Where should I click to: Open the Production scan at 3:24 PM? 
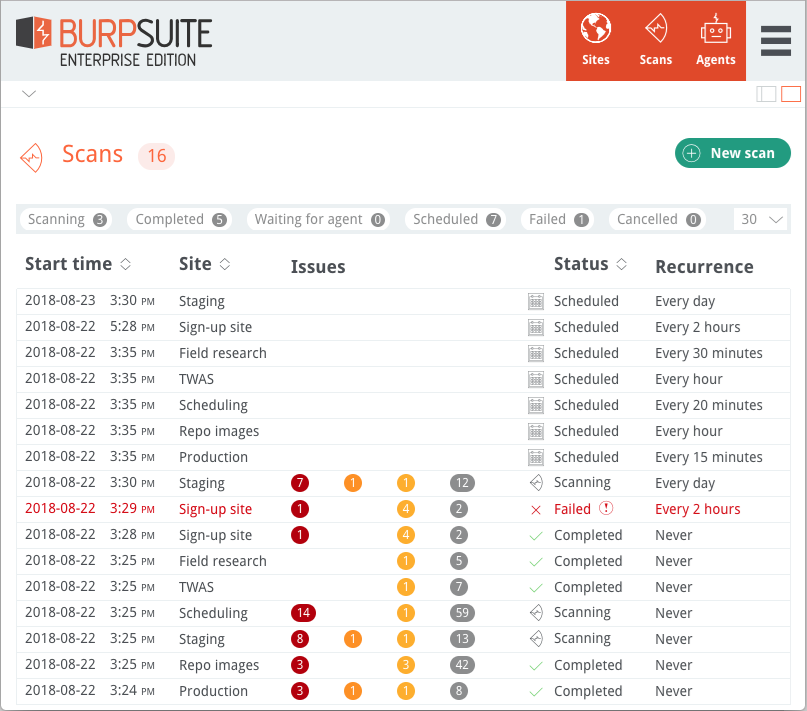point(404,691)
